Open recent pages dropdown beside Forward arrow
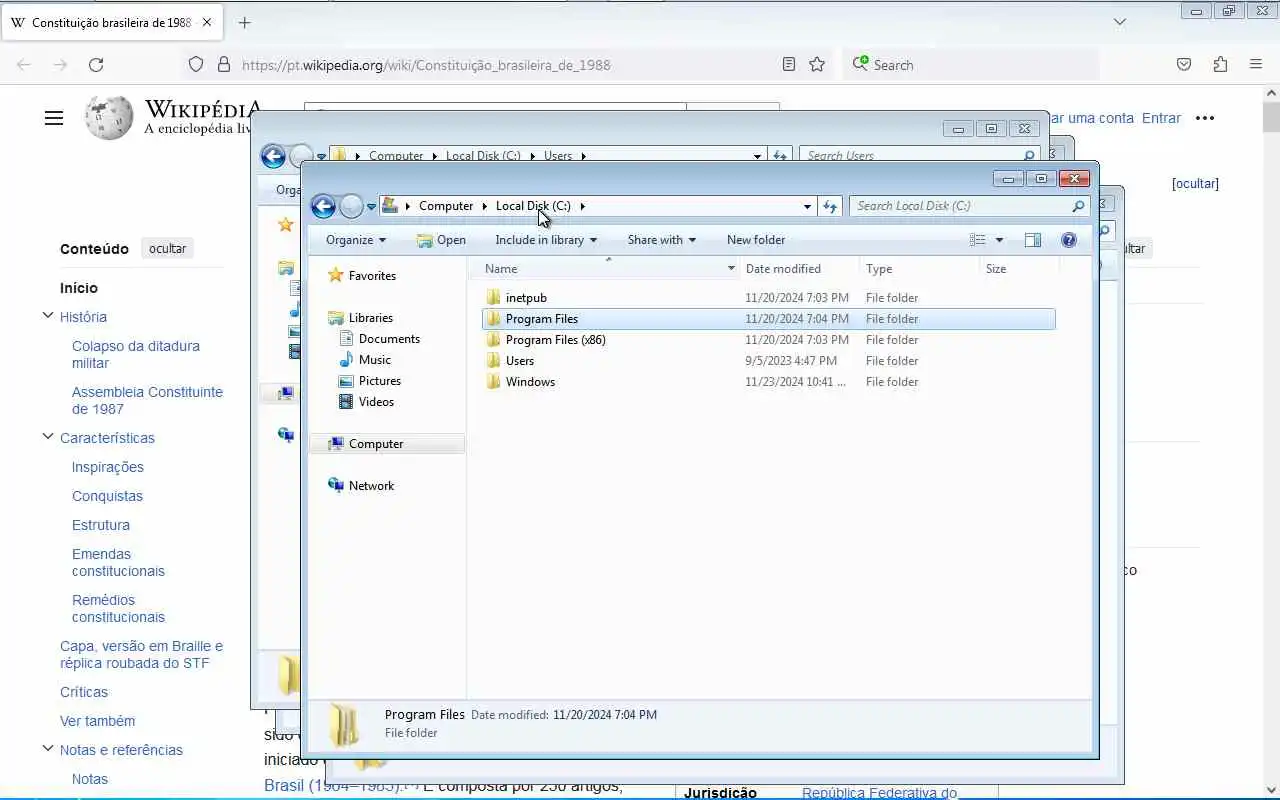 [371, 207]
